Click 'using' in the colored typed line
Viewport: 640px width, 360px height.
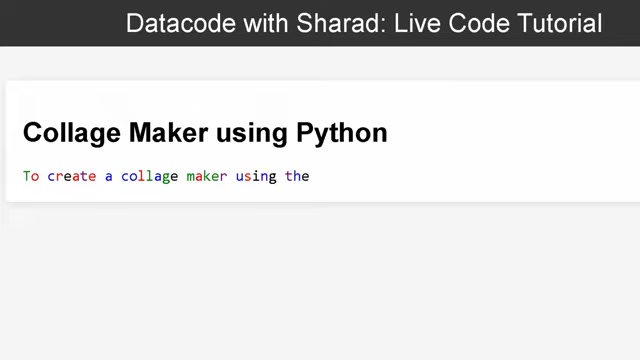pos(256,177)
